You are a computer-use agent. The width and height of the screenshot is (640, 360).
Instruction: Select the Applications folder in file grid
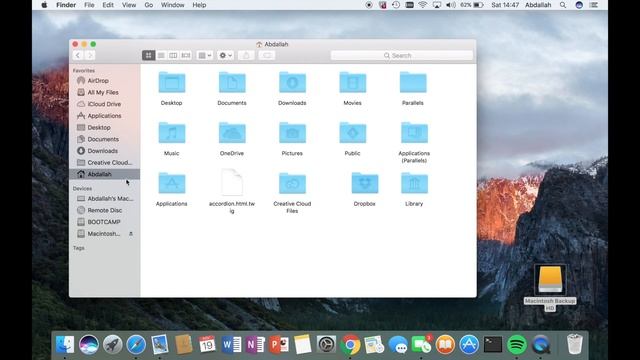[171, 183]
